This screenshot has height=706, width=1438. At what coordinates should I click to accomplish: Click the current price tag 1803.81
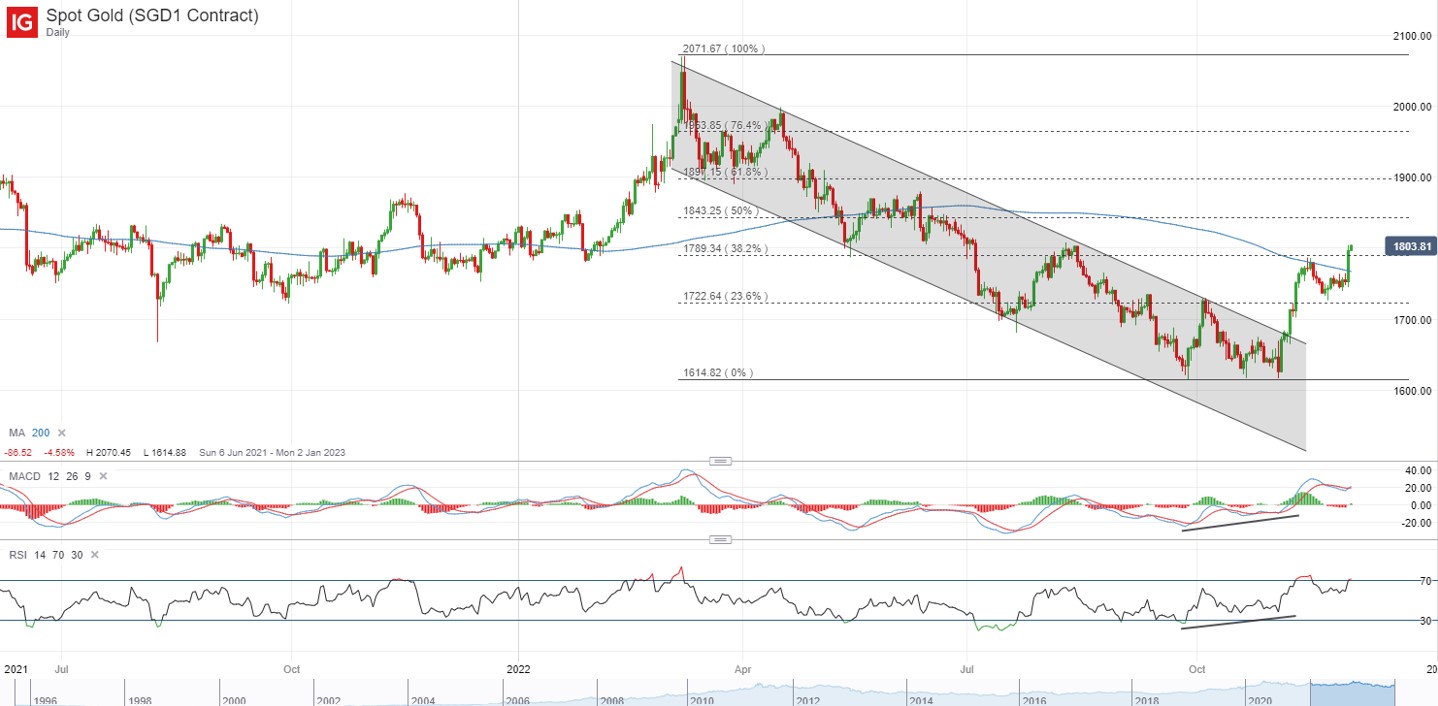click(x=1410, y=245)
